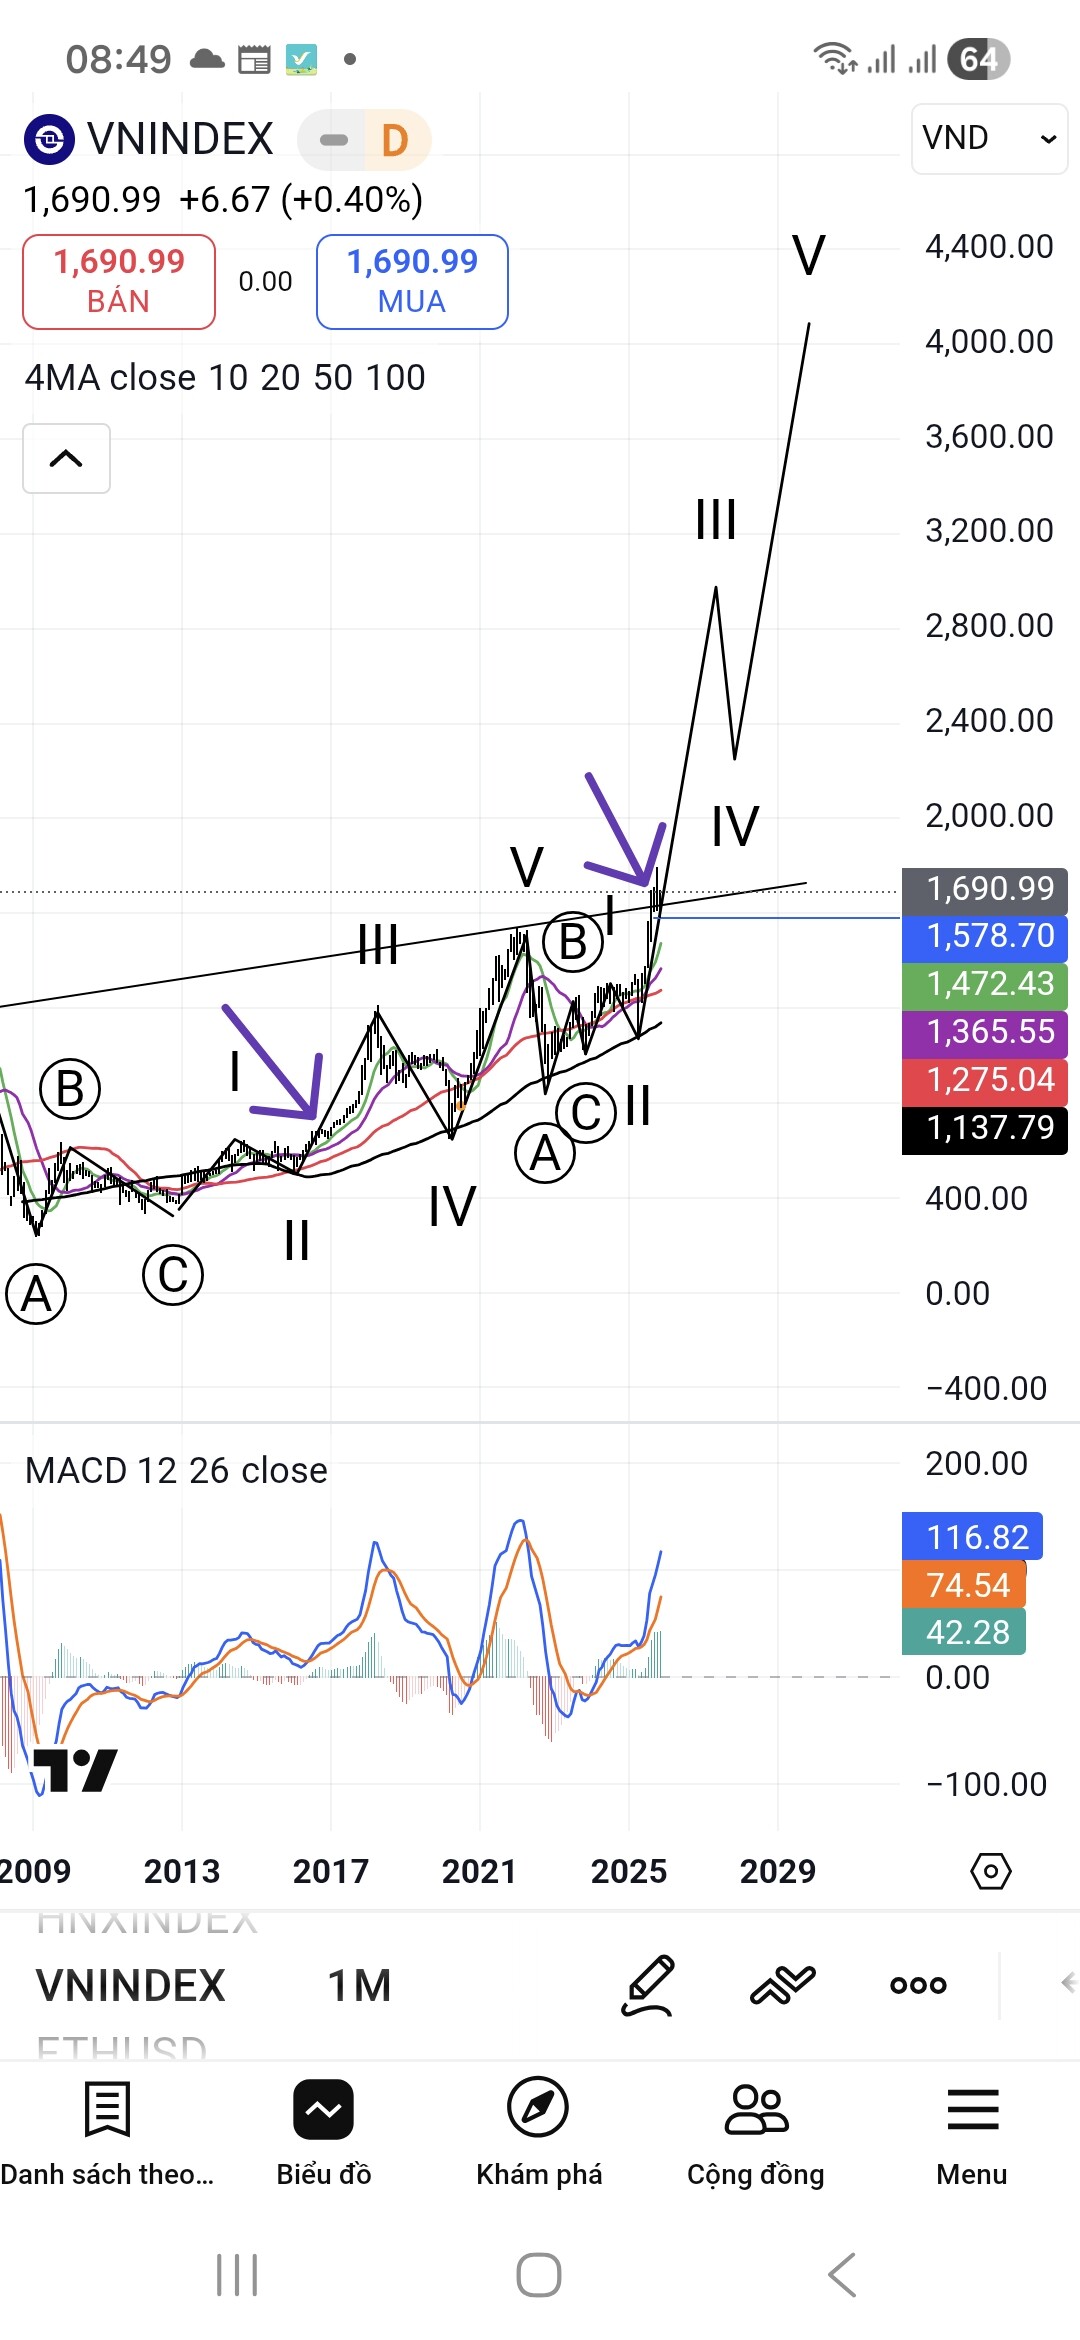Open 4MA close indicator legend
Screen dimensions: 1080x2340
225,377
